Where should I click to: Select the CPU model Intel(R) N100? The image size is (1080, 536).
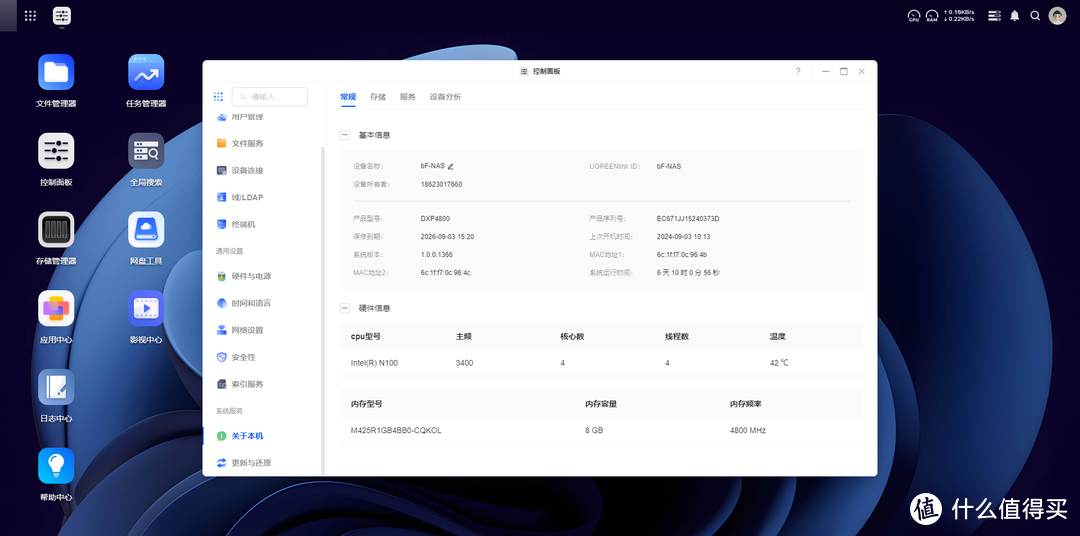(374, 363)
